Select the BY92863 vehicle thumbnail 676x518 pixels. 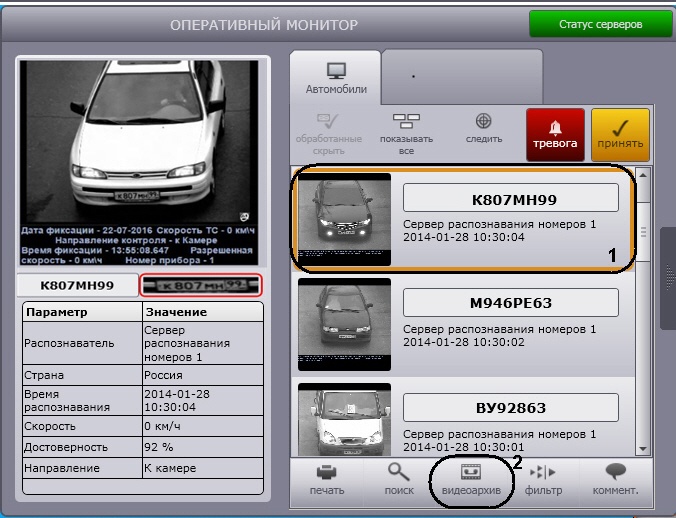click(x=344, y=418)
